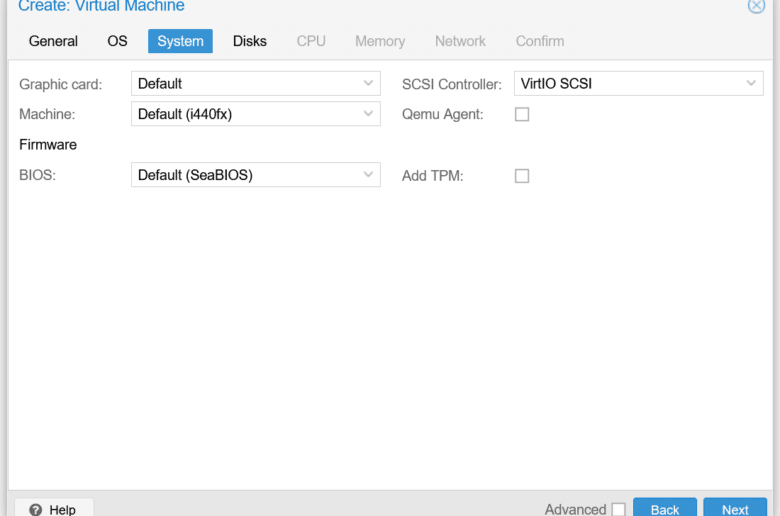Click the Next button
This screenshot has height=516, width=780.
coord(735,508)
